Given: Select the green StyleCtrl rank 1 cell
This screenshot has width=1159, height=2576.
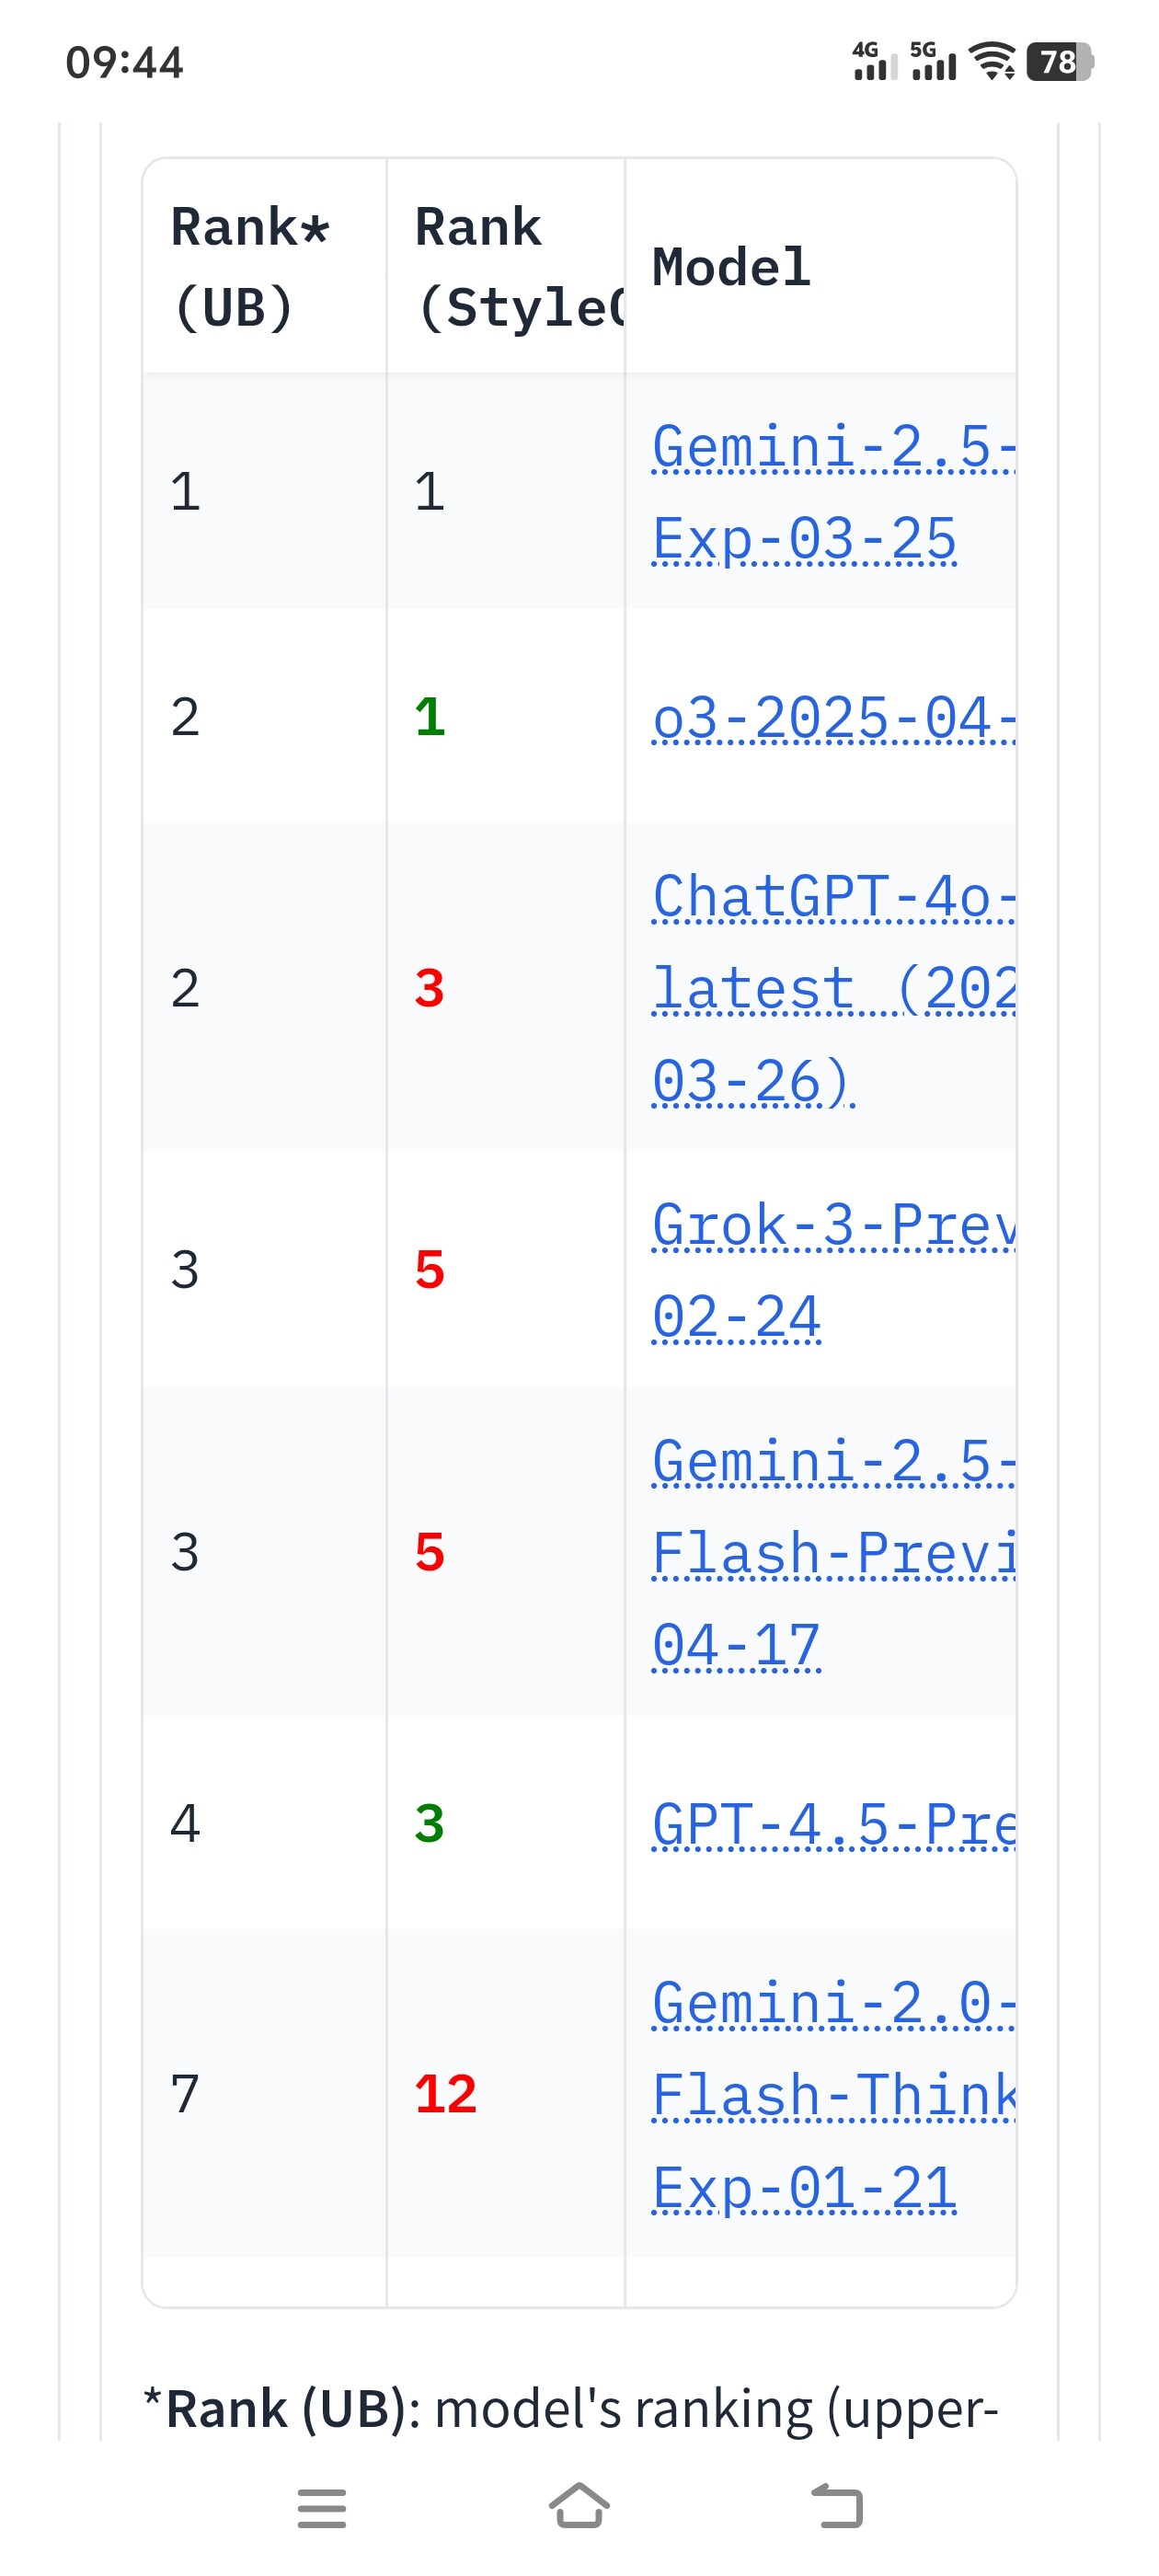Looking at the screenshot, I should [430, 717].
